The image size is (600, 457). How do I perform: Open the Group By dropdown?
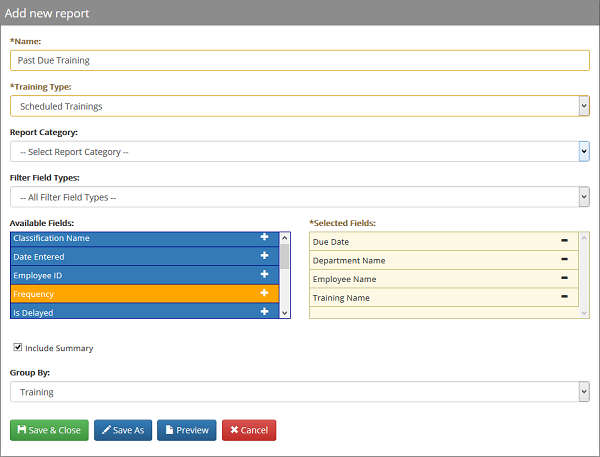pos(299,392)
